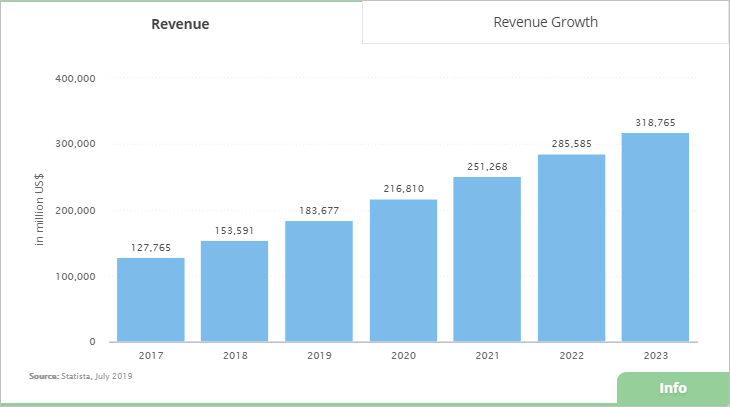Click the 2020 revenue bar
Image resolution: width=730 pixels, height=407 pixels.
click(403, 270)
